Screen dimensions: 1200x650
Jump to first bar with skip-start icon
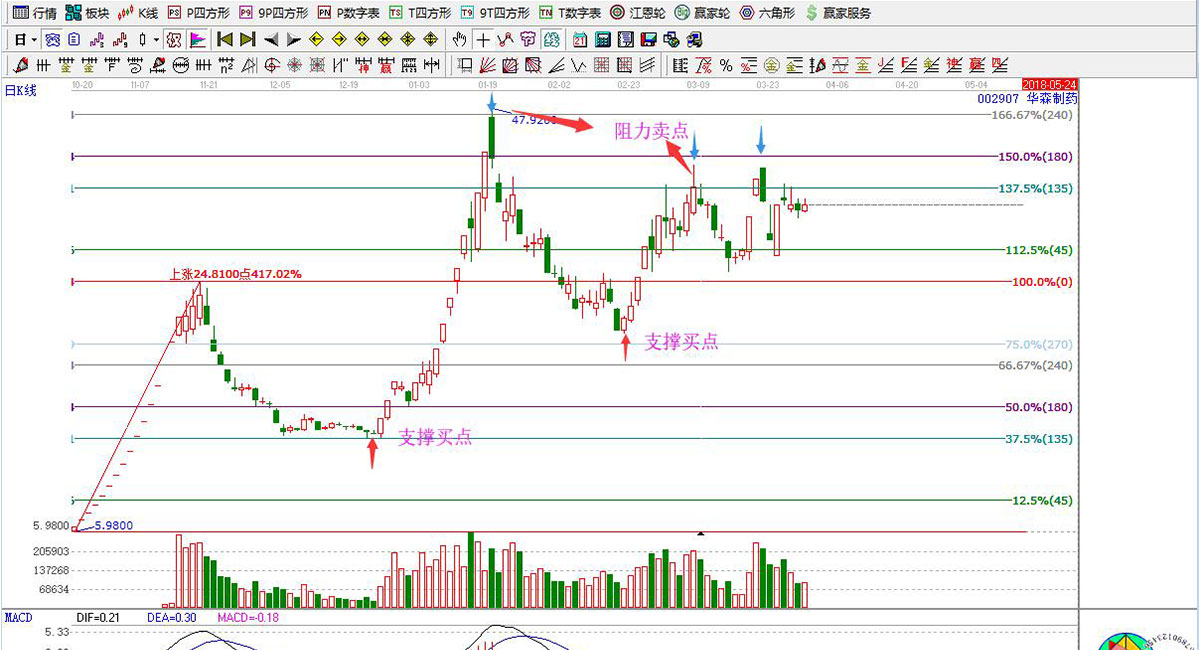224,40
